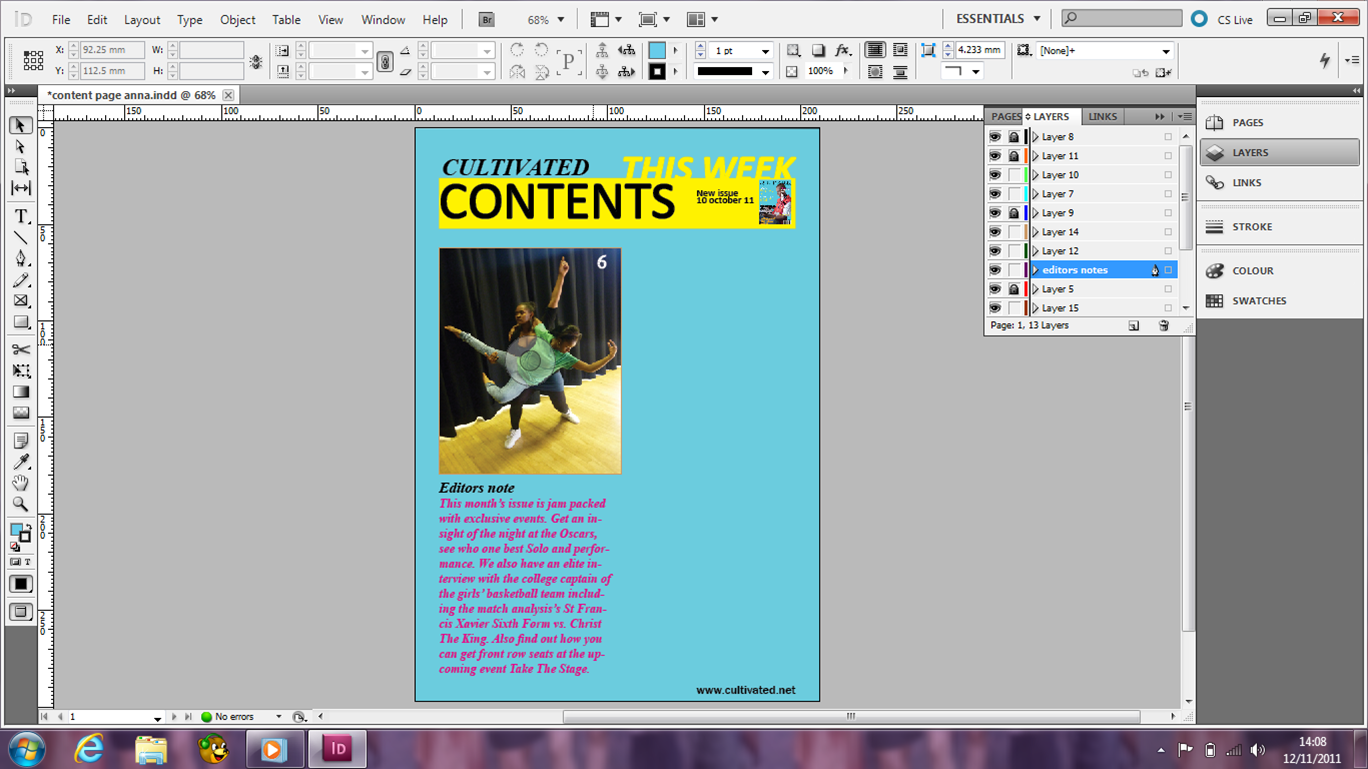The height and width of the screenshot is (769, 1368).
Task: Click the fill/stroke swatch in toolbox
Action: click(x=20, y=533)
